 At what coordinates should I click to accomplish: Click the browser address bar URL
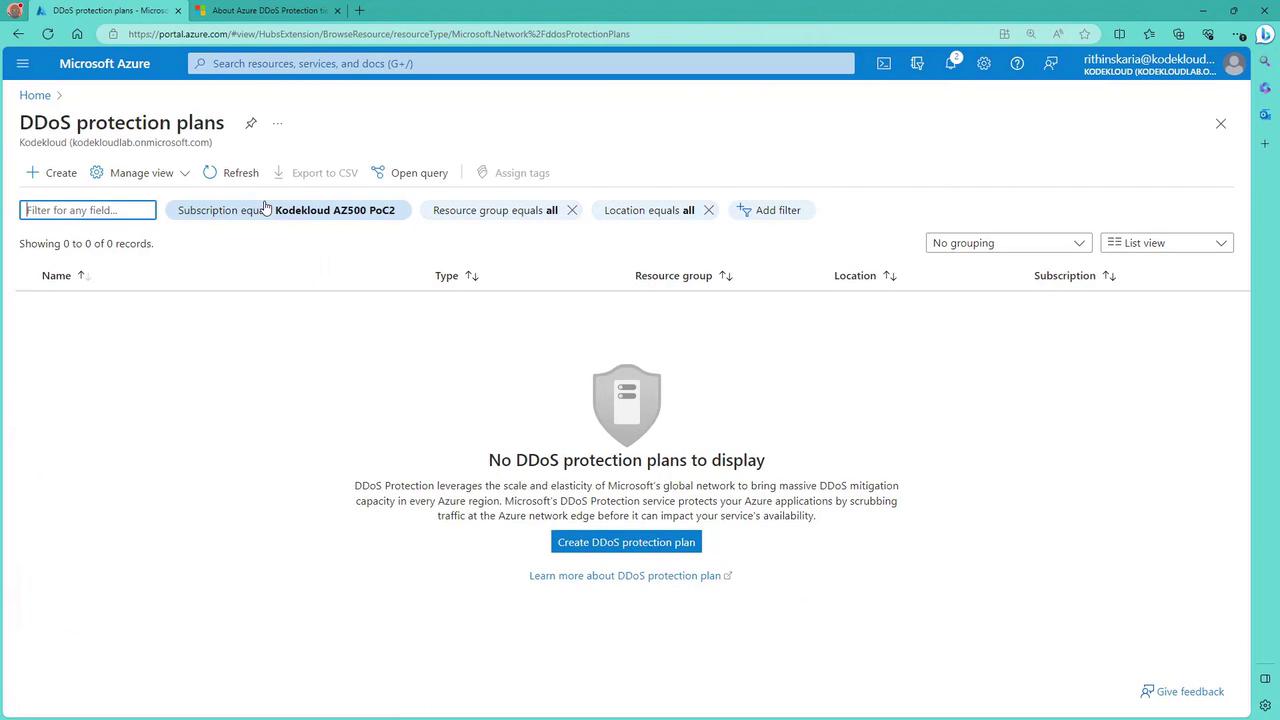[x=379, y=34]
